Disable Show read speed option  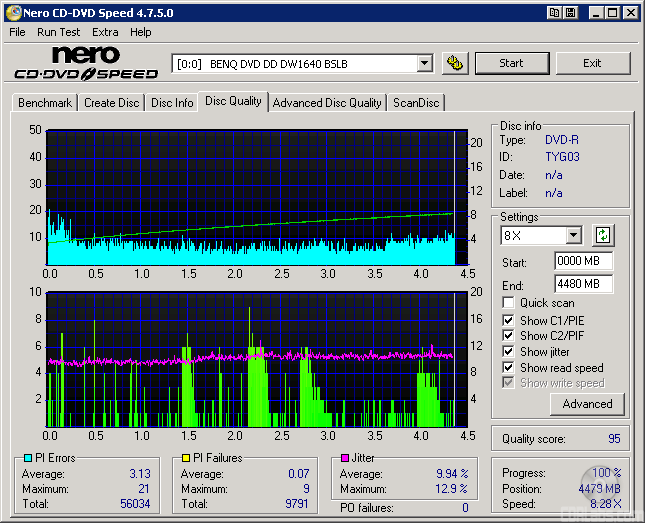509,367
